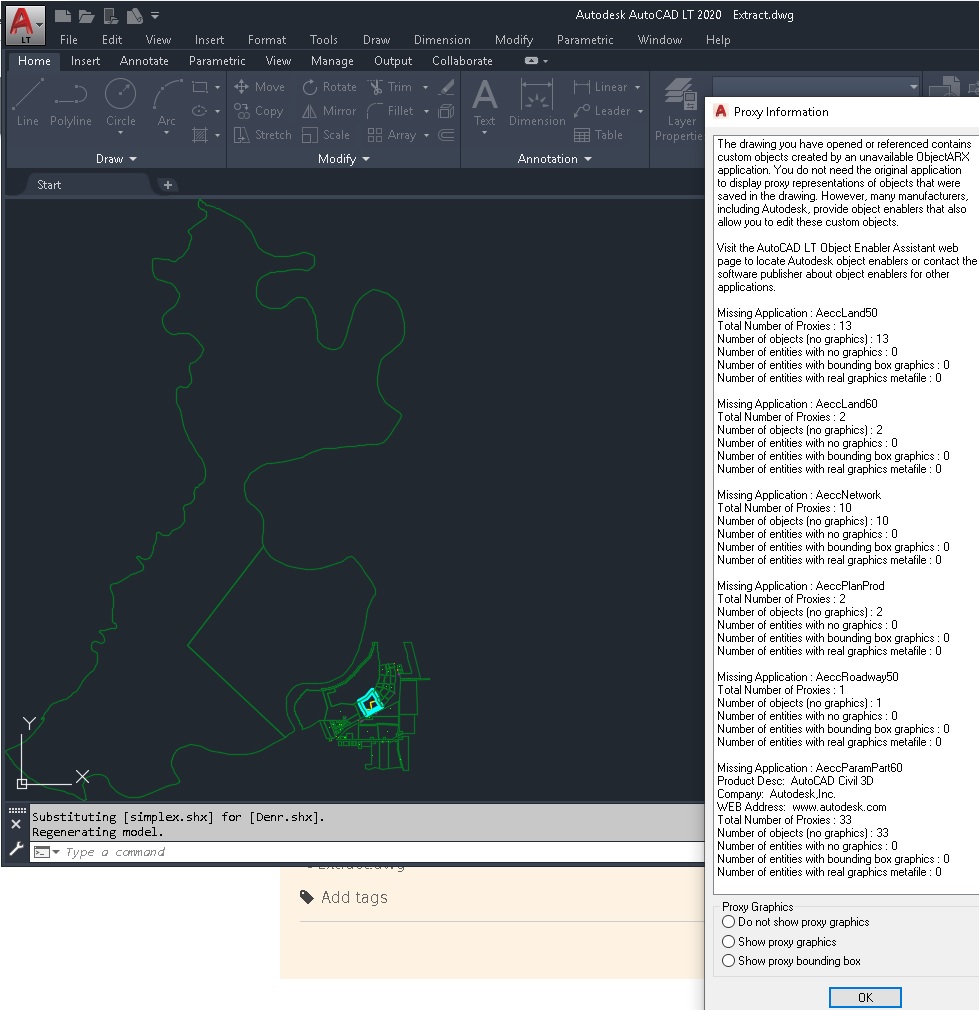
Task: Expand the Rectangle tool dropdown arrow
Action: 217,87
